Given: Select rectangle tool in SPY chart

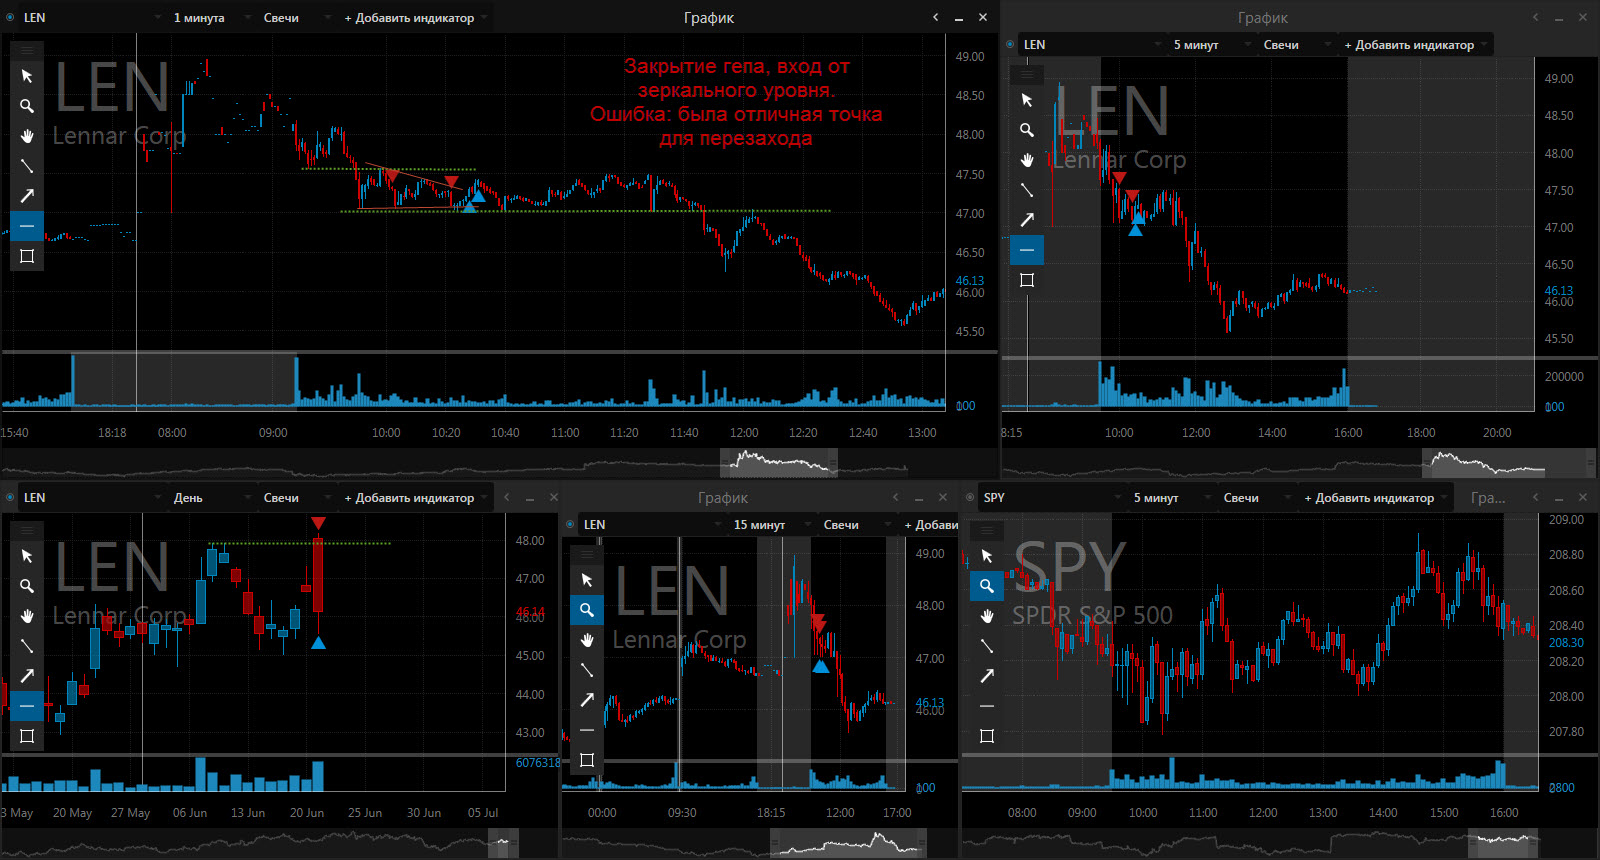Looking at the screenshot, I should pos(987,736).
